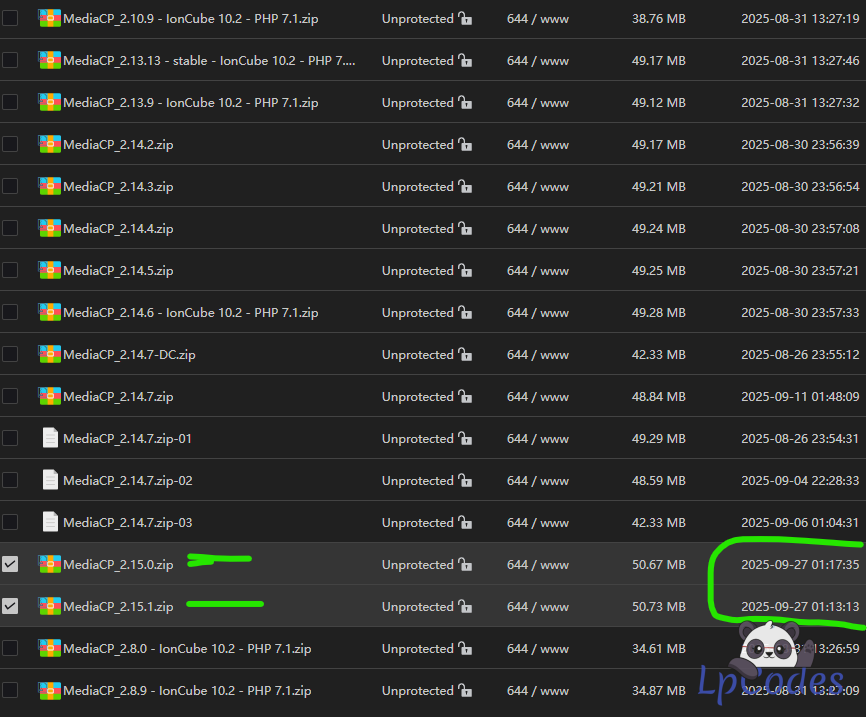Click the zip icon for MediaCP_2.8.9 IonCube file
Screen dimensions: 867x717
pos(49,690)
